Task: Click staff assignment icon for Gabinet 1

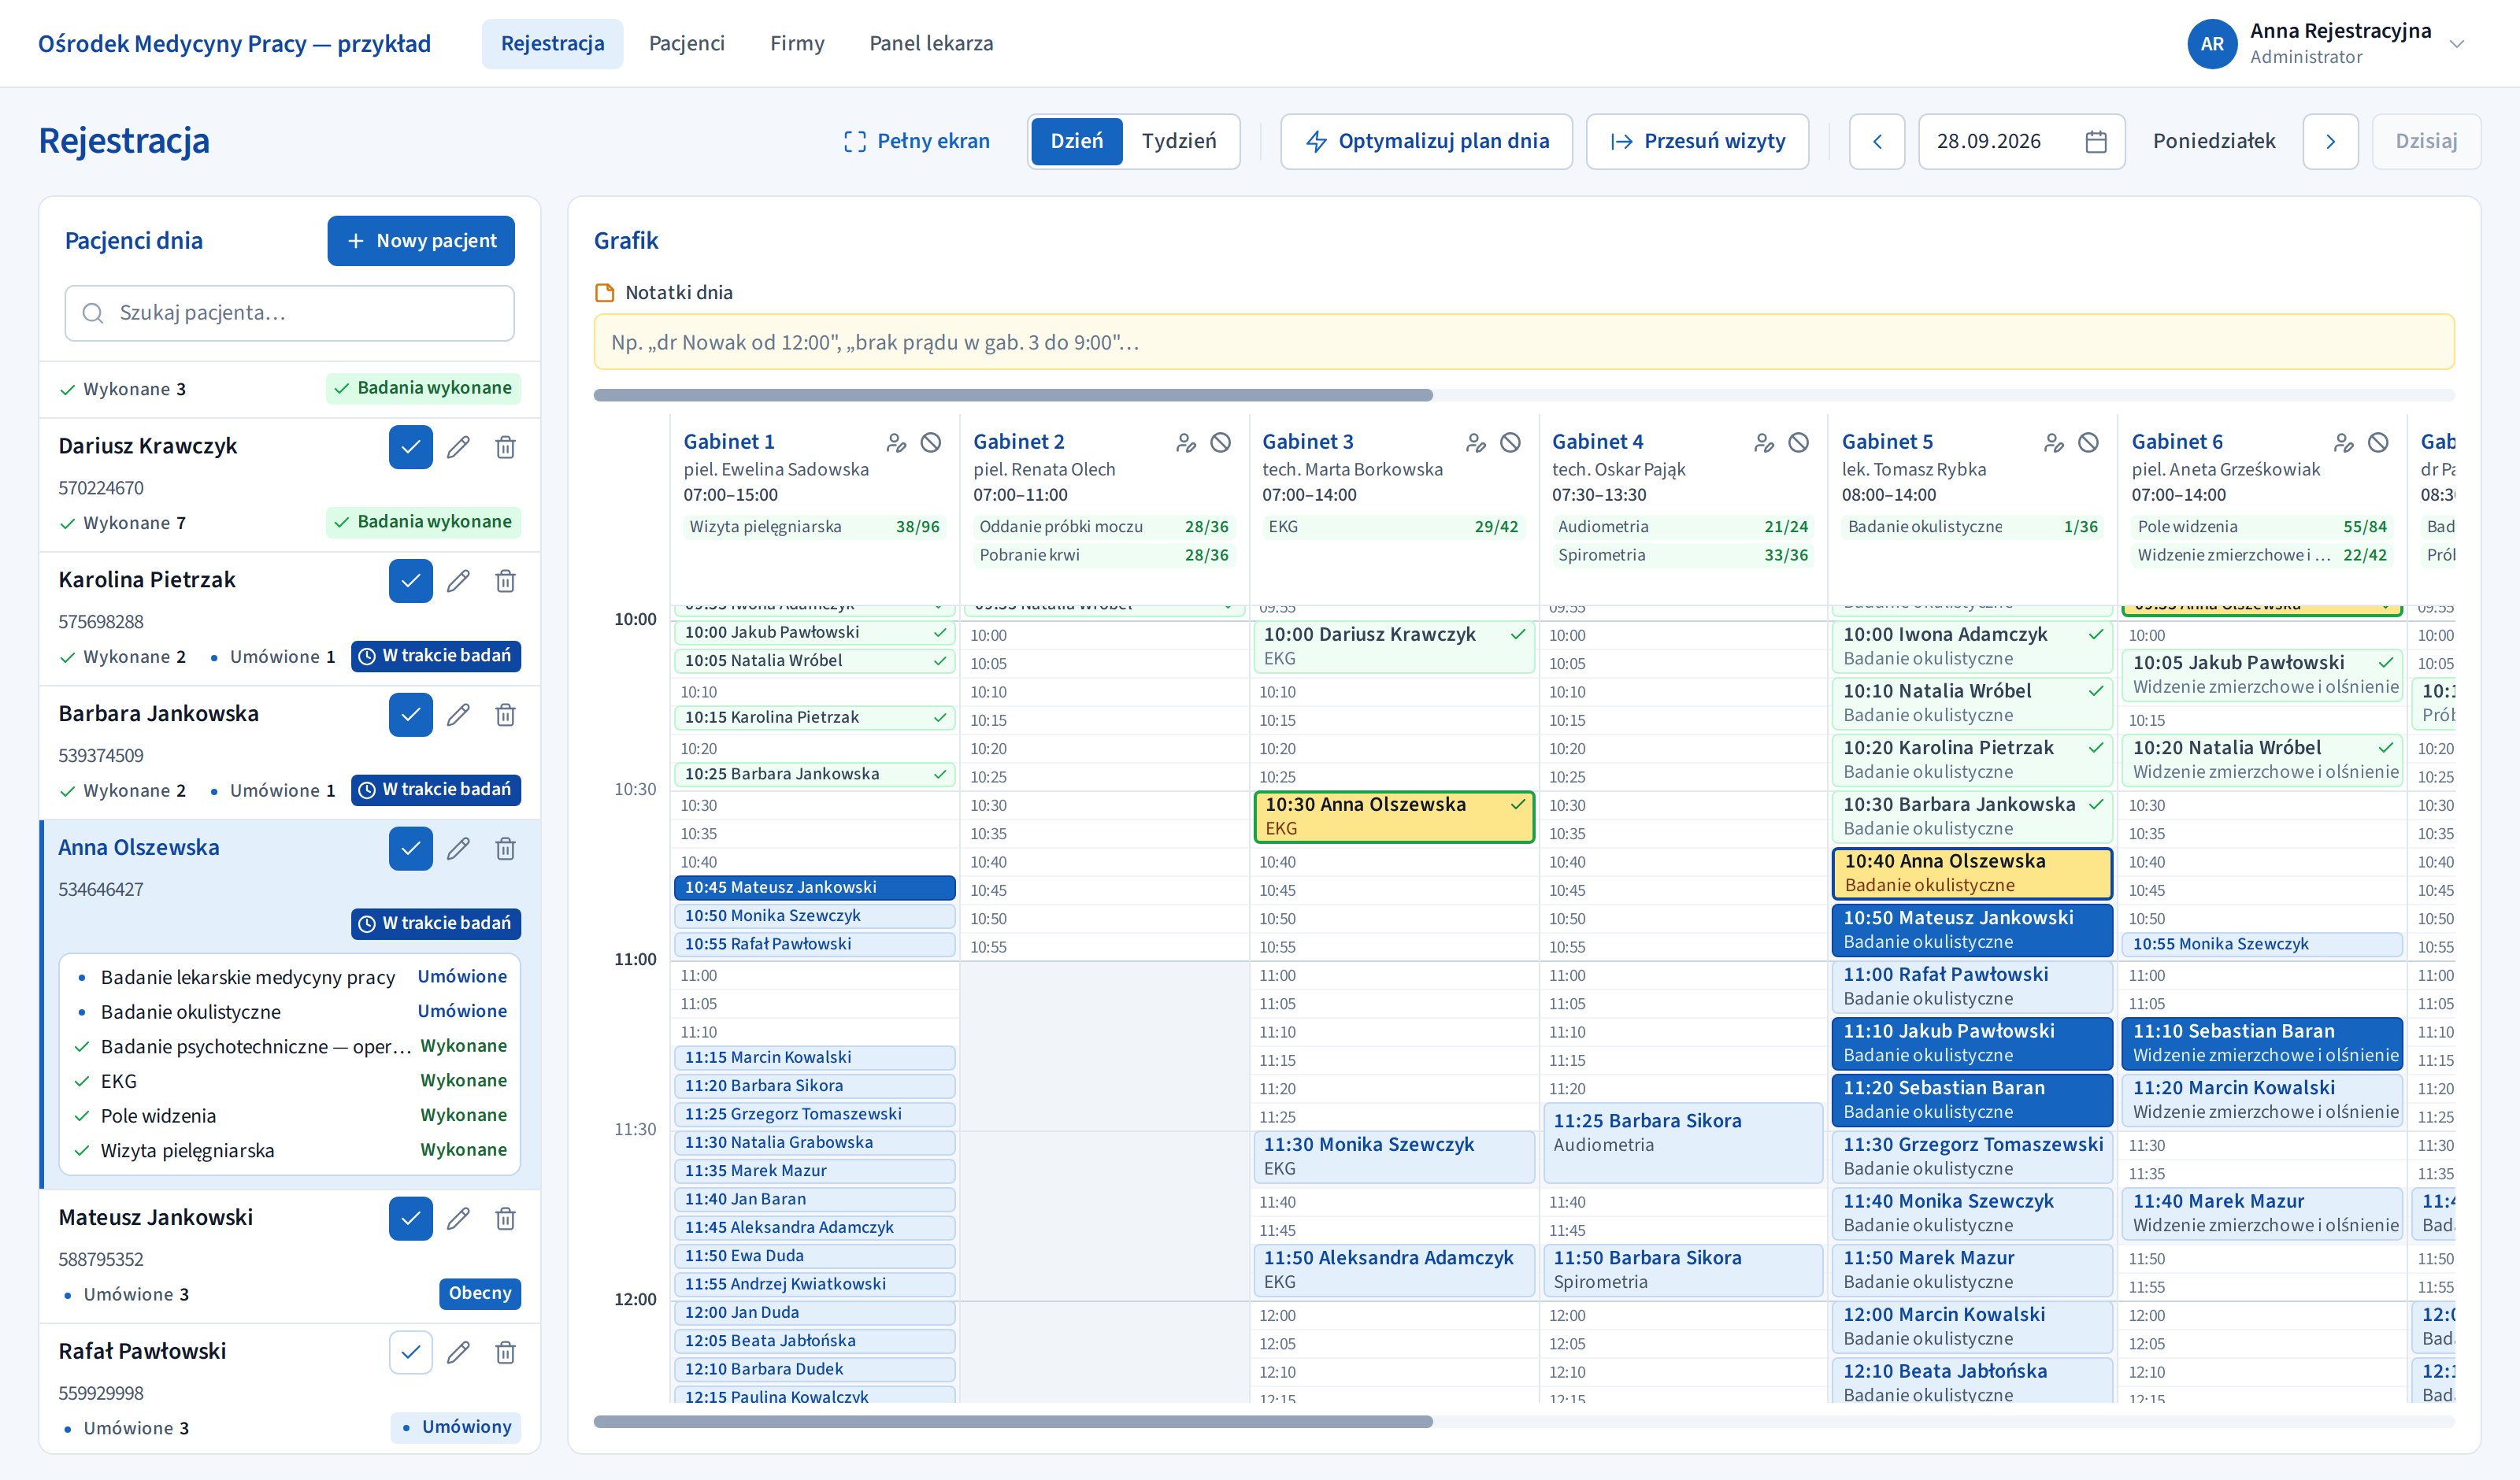Action: pyautogui.click(x=896, y=442)
